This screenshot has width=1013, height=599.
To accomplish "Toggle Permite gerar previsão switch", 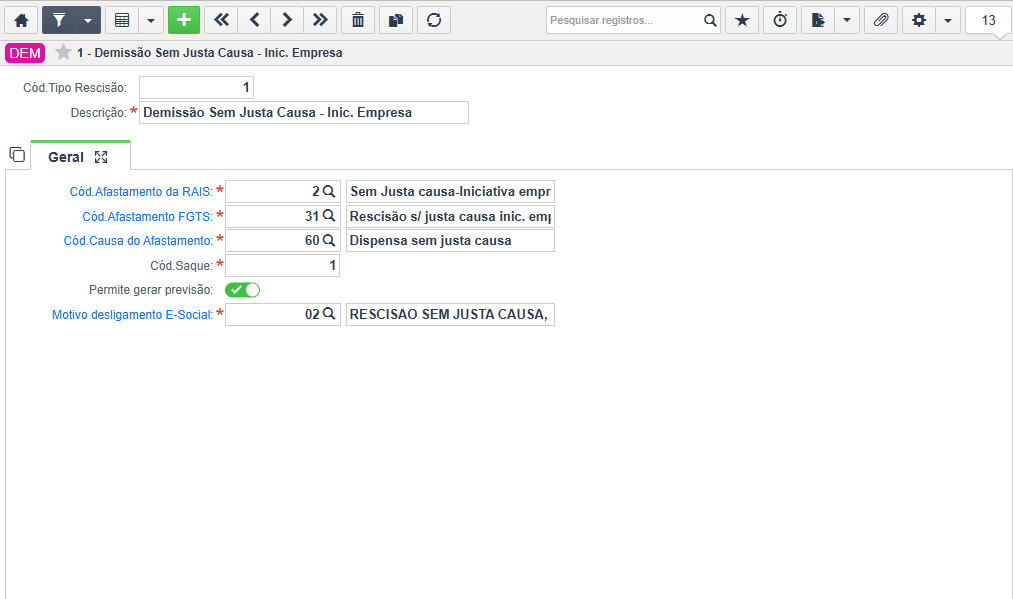I will (243, 290).
